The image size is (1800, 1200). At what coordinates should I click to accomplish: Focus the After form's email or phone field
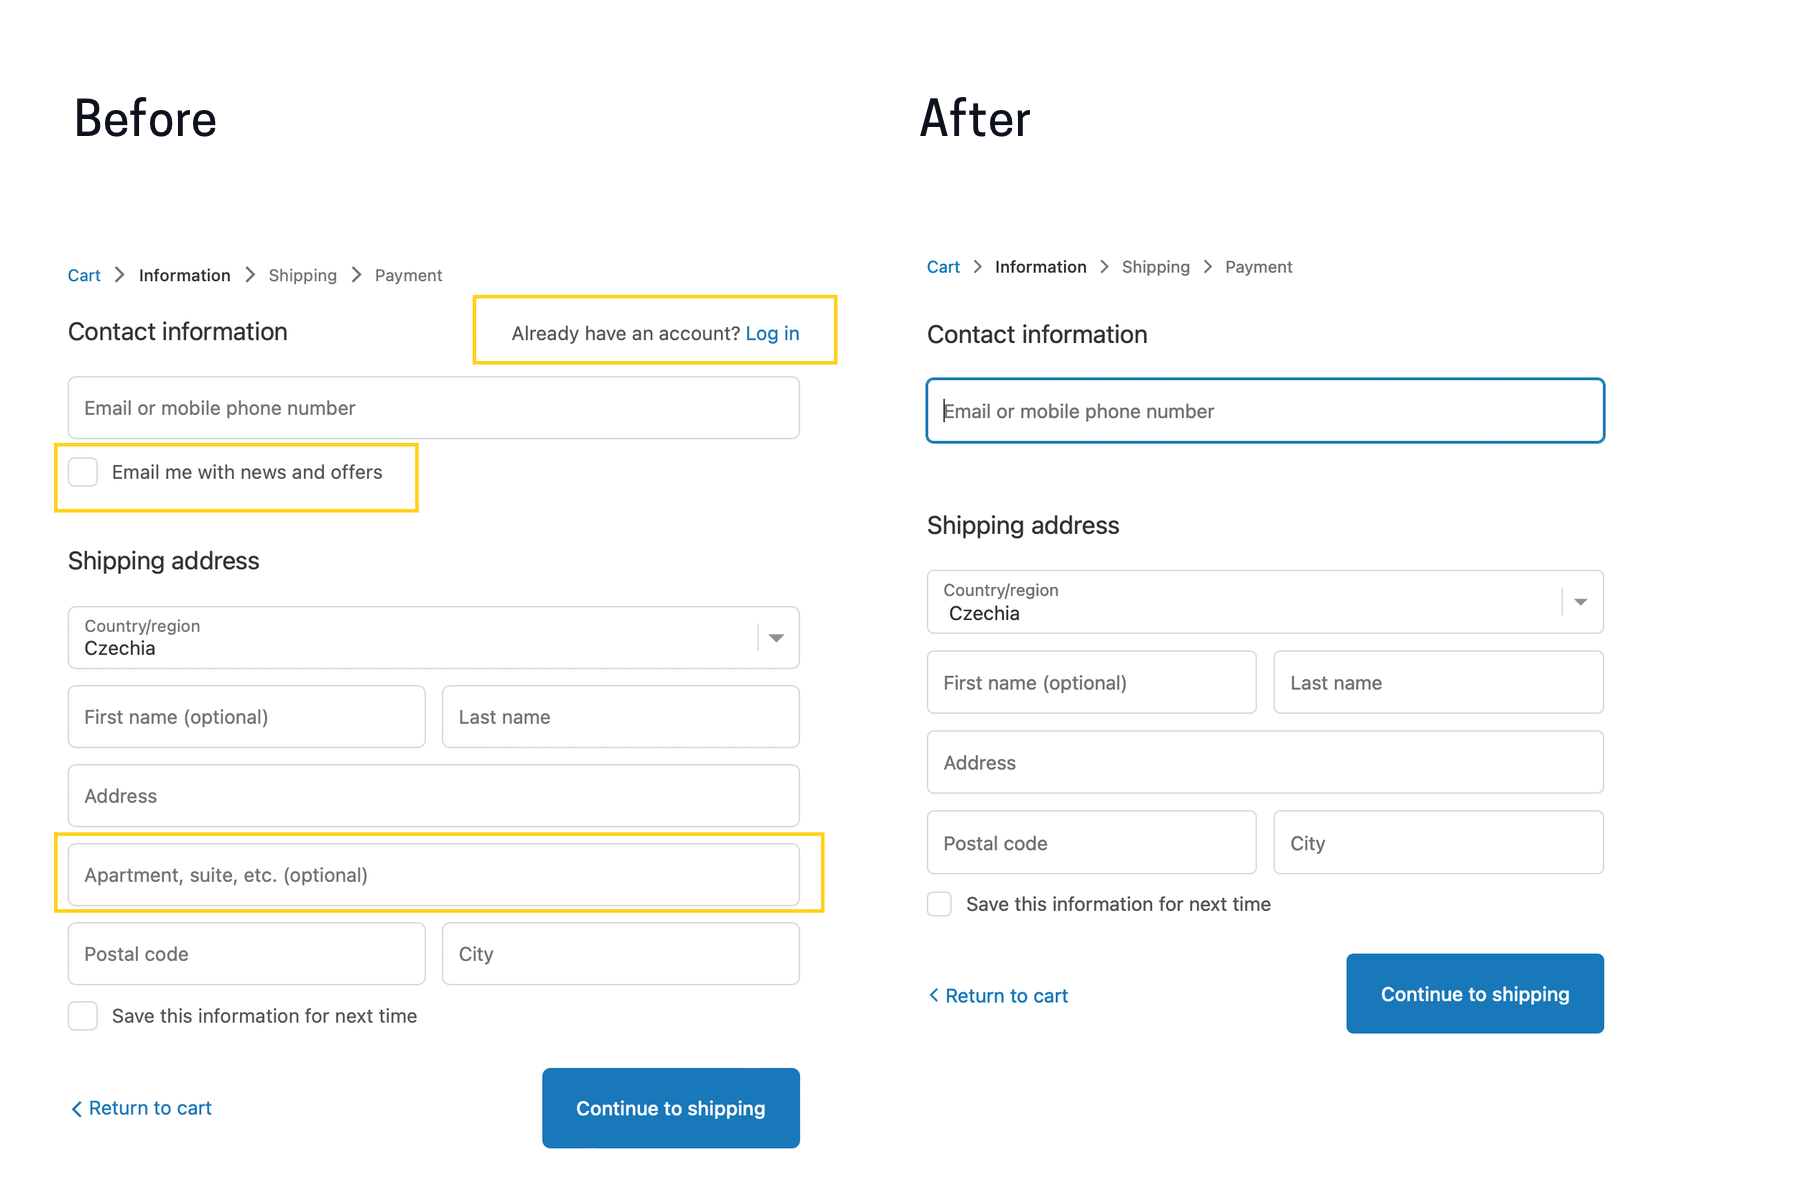(x=1265, y=411)
